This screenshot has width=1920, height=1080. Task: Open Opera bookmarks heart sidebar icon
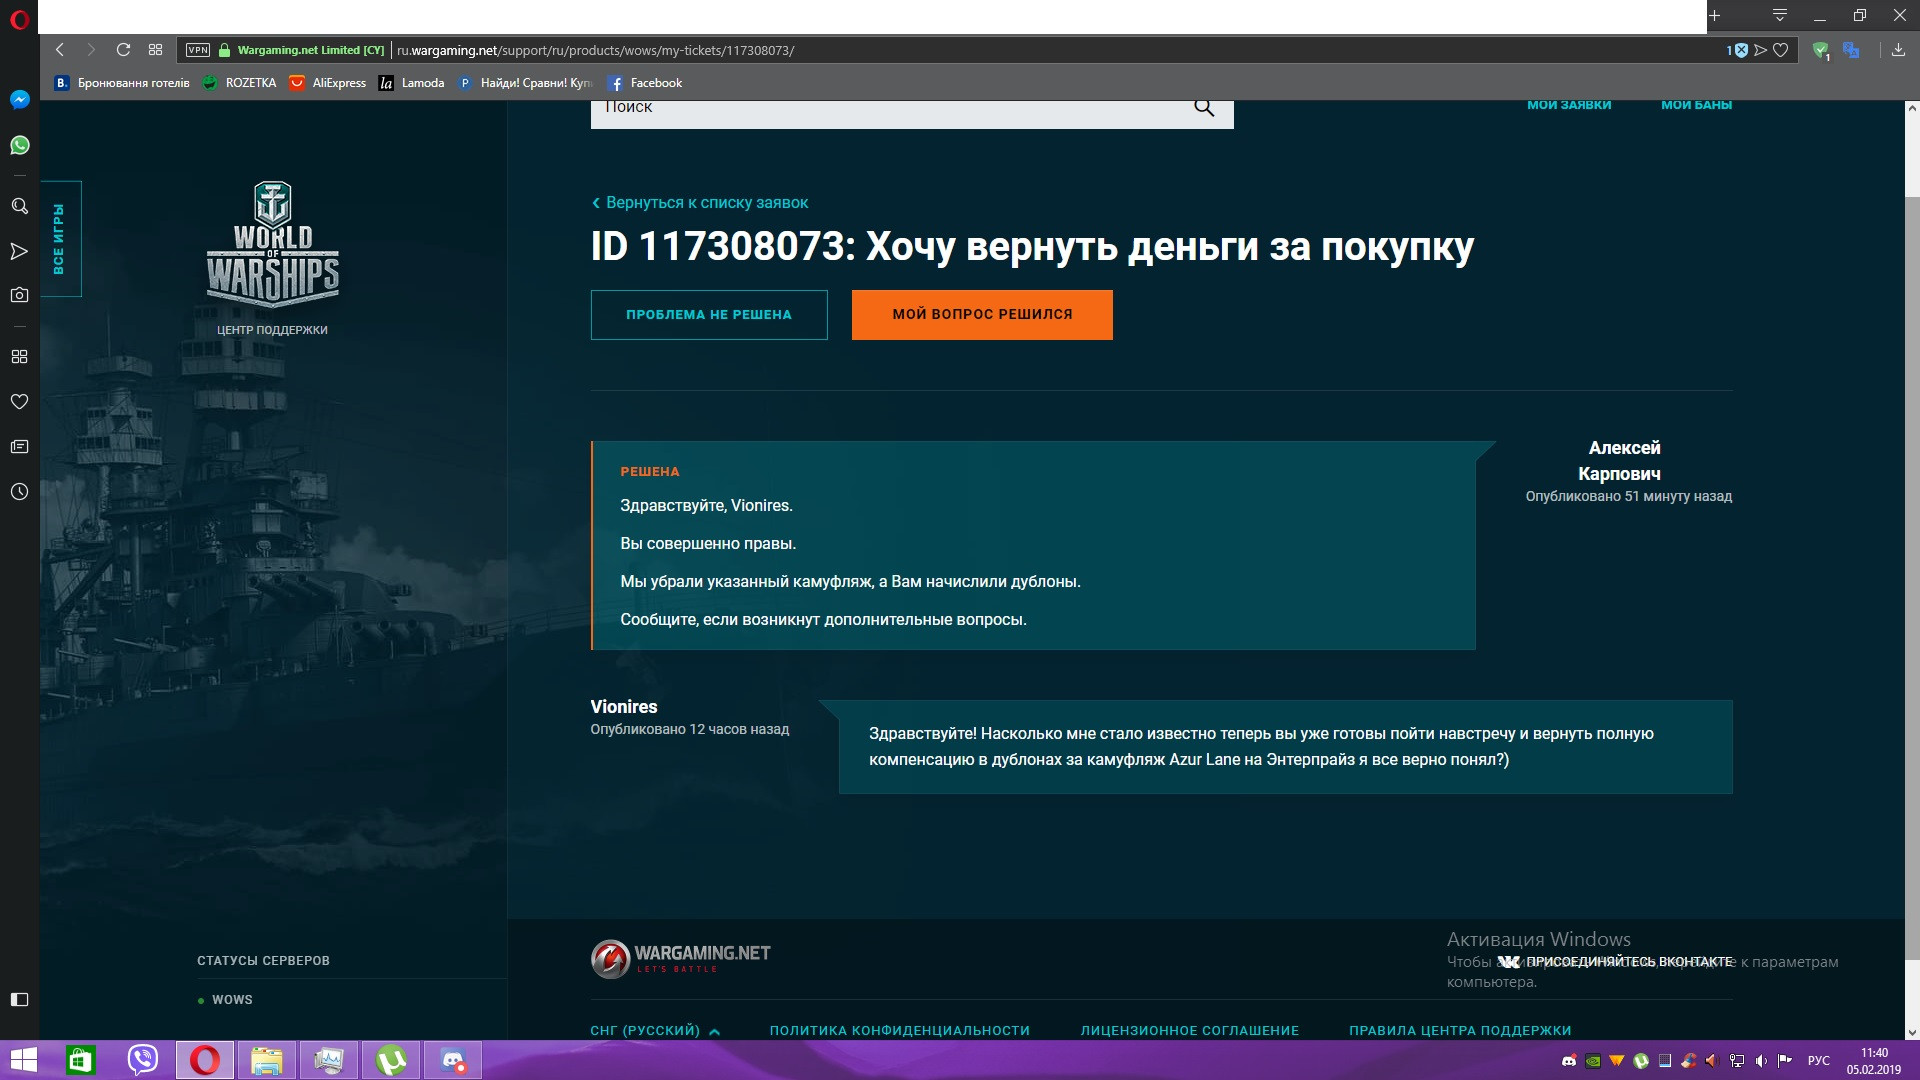(x=19, y=401)
